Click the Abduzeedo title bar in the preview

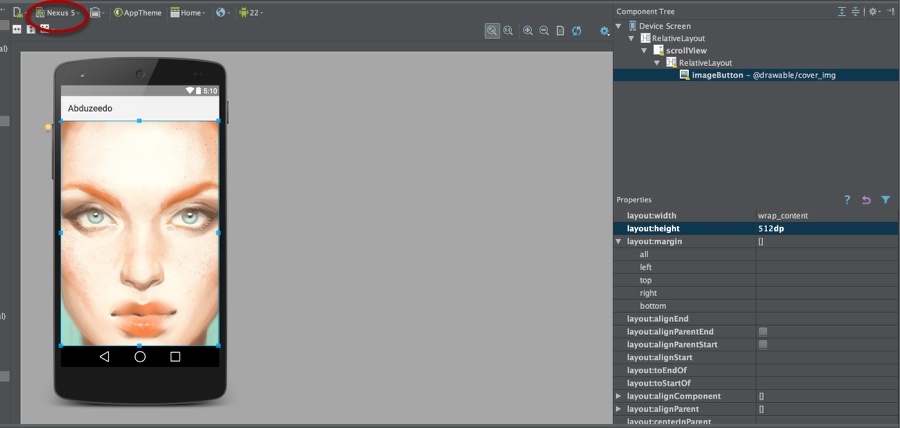tap(140, 108)
